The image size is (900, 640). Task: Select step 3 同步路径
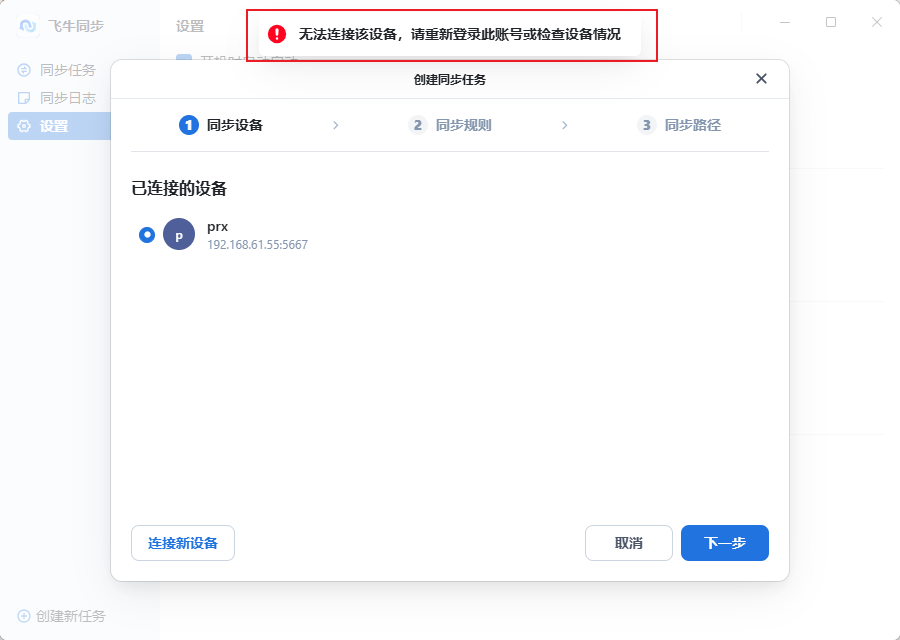679,125
